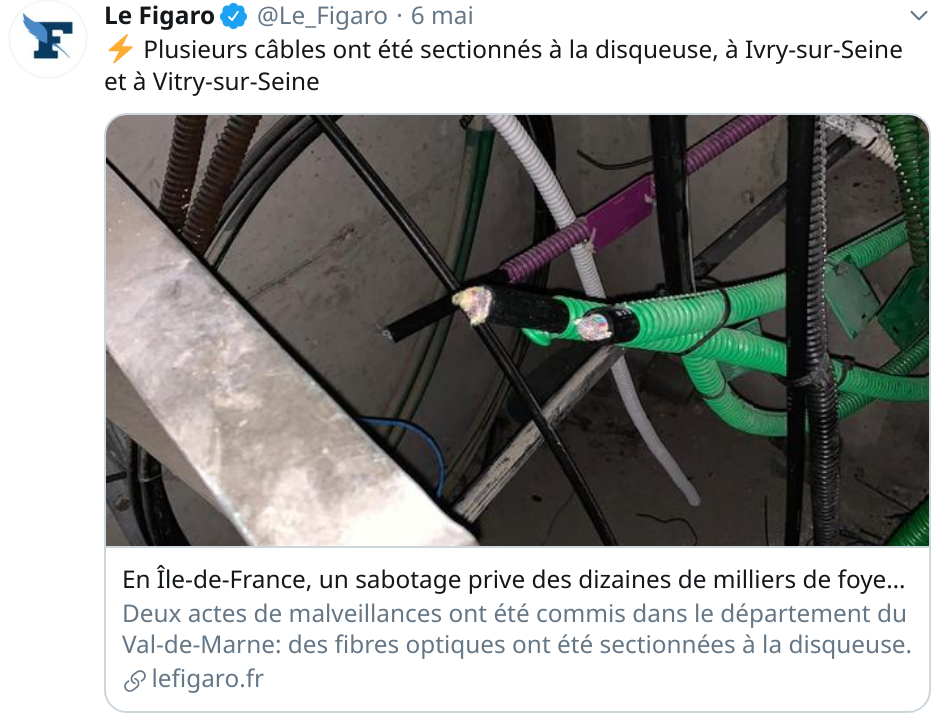Click the 6 mai timestamp
944x726 pixels.
tap(442, 16)
